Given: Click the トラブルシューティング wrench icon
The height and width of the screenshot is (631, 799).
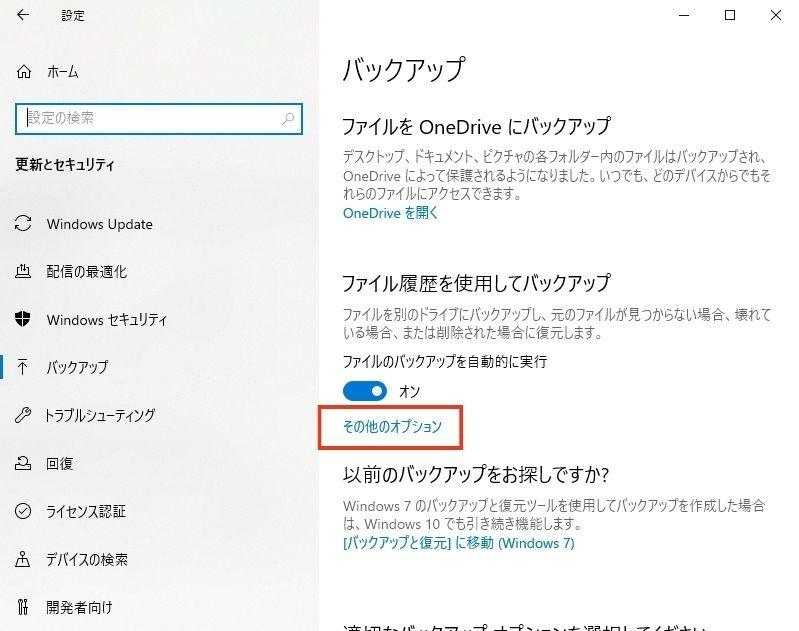Looking at the screenshot, I should click(23, 415).
